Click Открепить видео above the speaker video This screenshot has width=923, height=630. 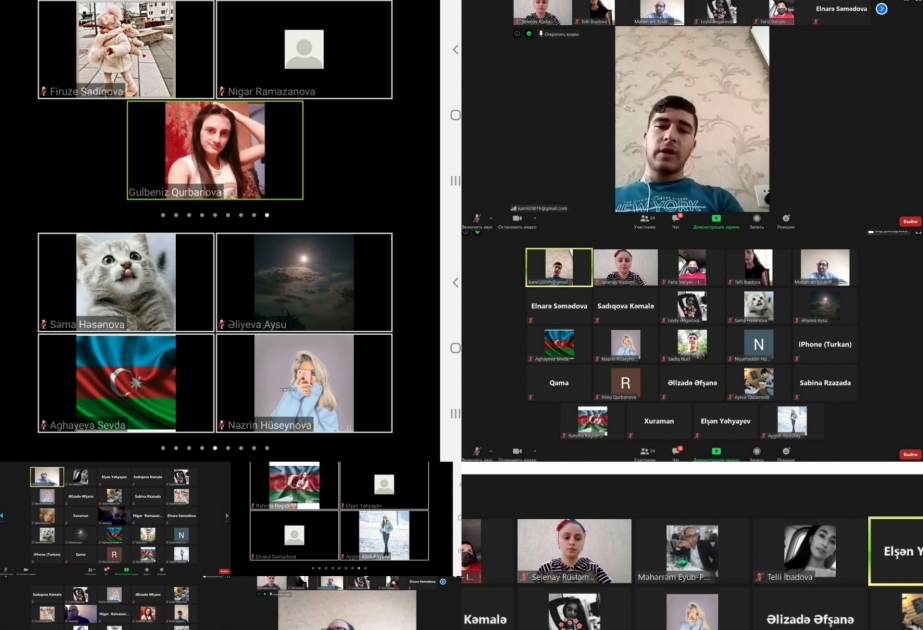559,34
